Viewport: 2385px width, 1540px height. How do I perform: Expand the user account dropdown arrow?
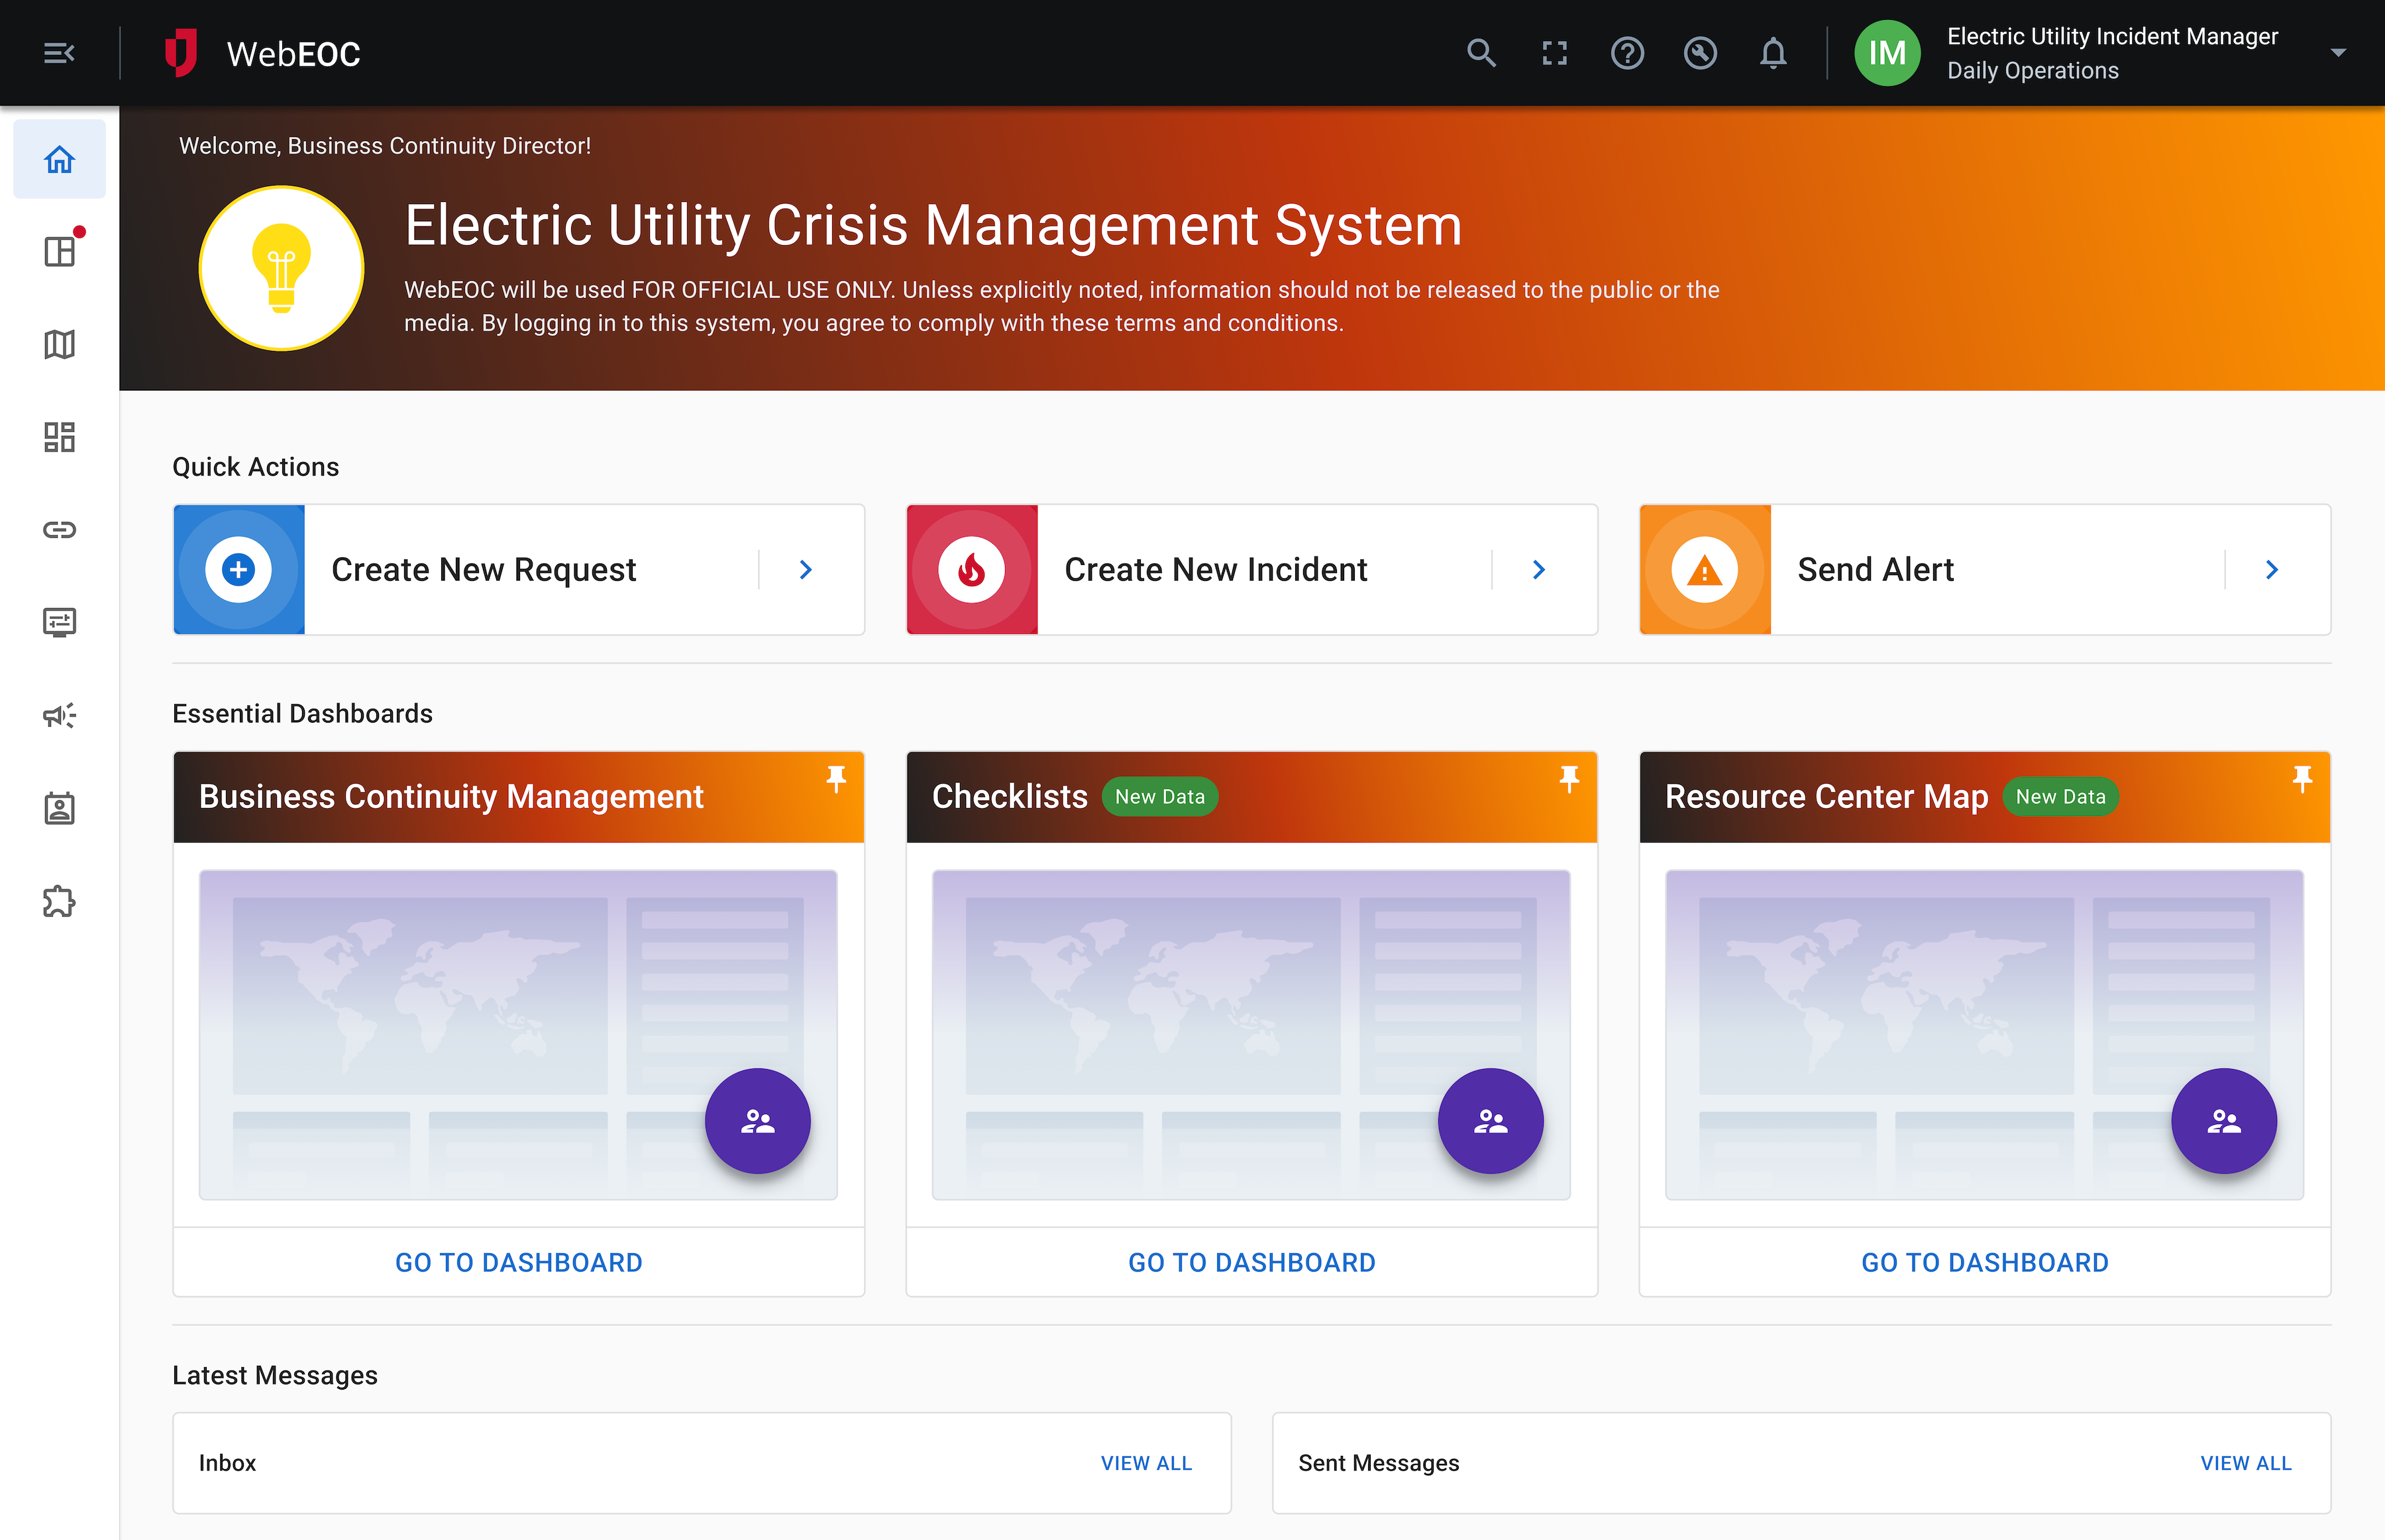(2338, 53)
